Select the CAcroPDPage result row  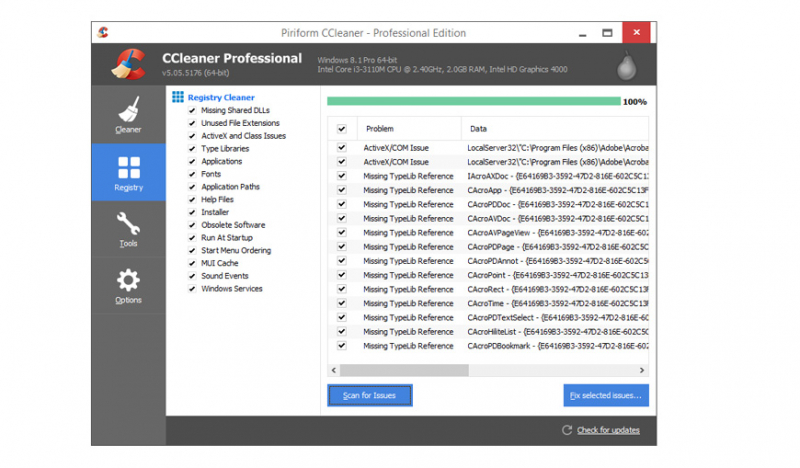coord(488,247)
